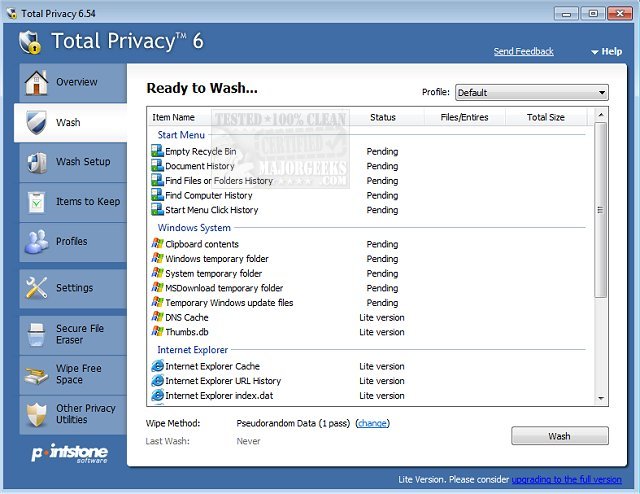Click Pending status of Clipboard contents
Image resolution: width=640 pixels, height=494 pixels.
(382, 244)
